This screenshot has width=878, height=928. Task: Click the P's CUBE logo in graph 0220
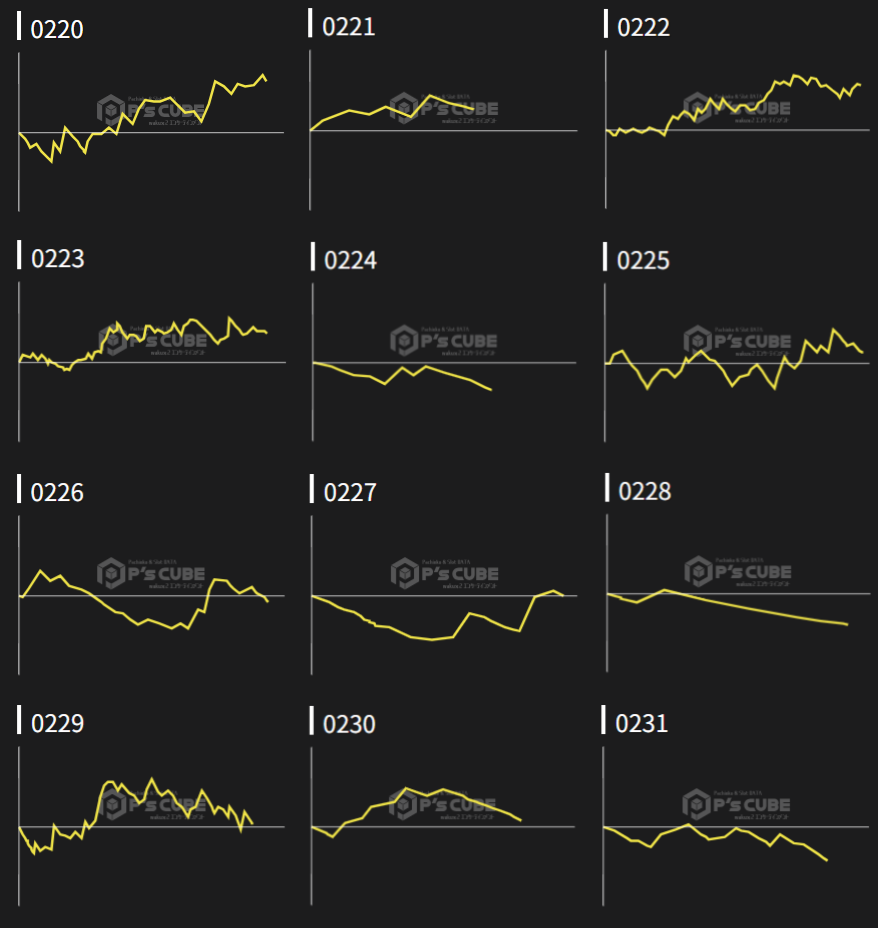tap(150, 110)
